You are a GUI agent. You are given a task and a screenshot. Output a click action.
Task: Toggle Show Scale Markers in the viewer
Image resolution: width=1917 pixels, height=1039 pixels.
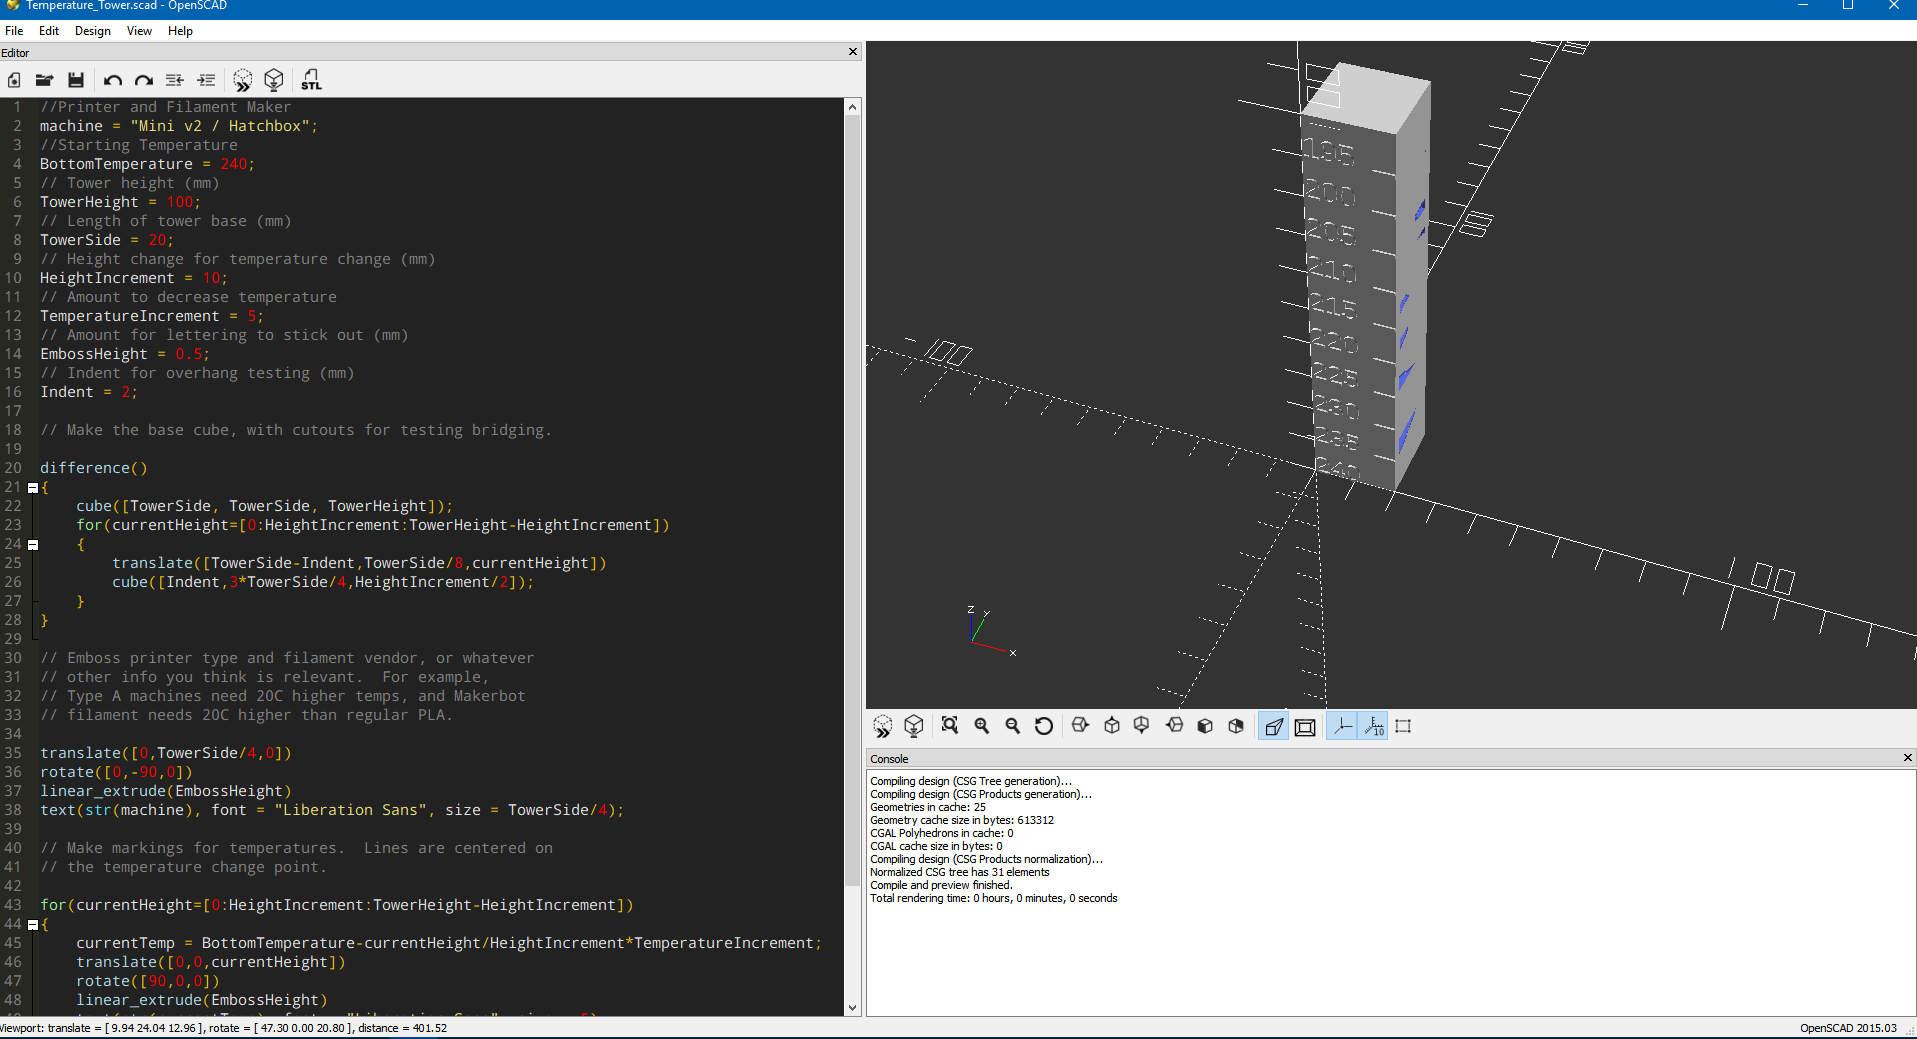pos(1374,727)
